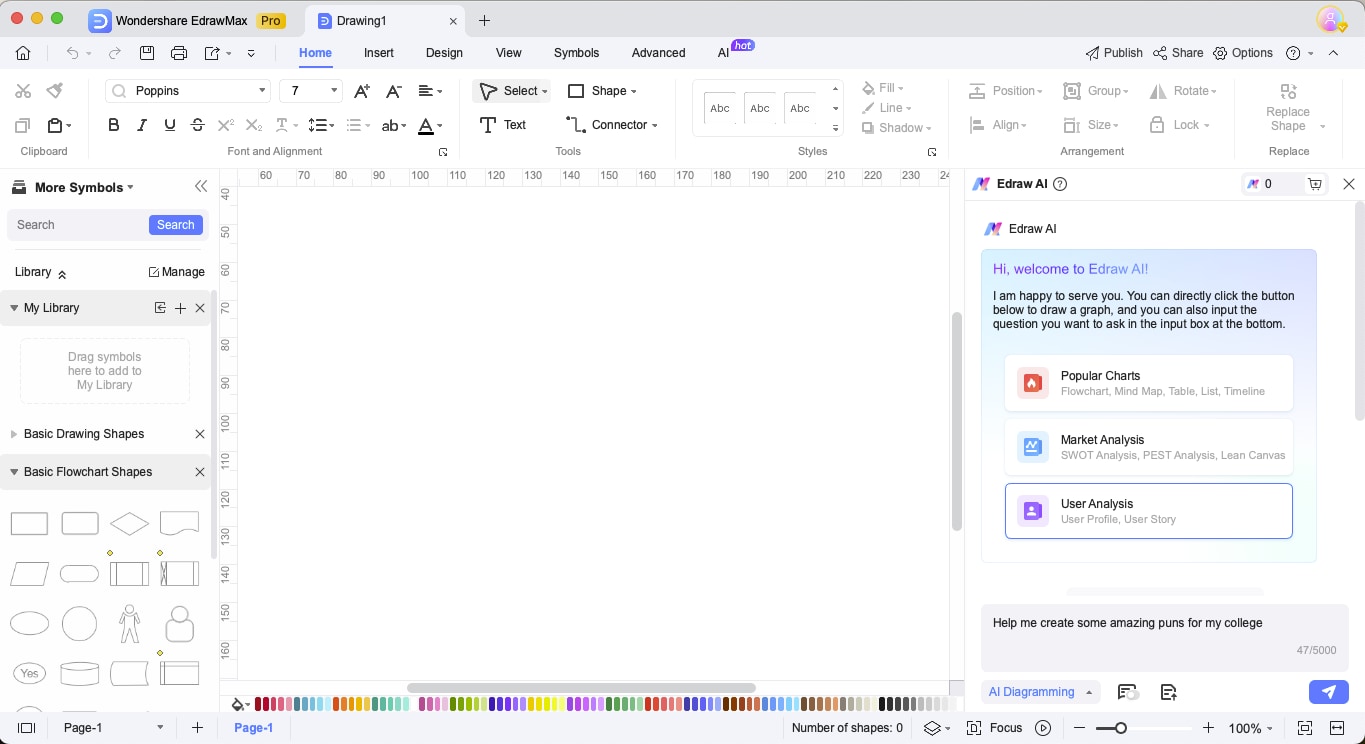Switch to the Design tab
The image size is (1365, 744).
pos(444,53)
